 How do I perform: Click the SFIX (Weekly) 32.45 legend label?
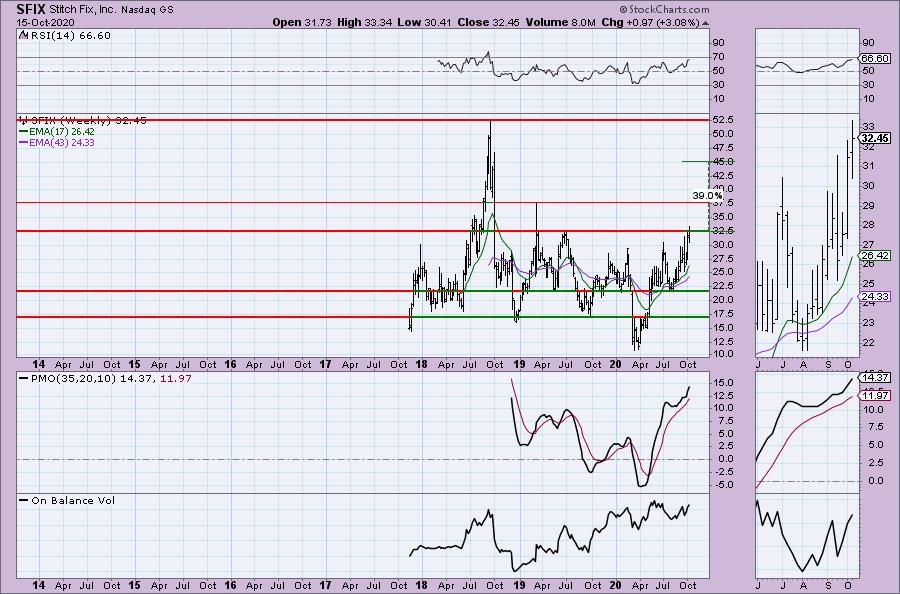[88, 121]
